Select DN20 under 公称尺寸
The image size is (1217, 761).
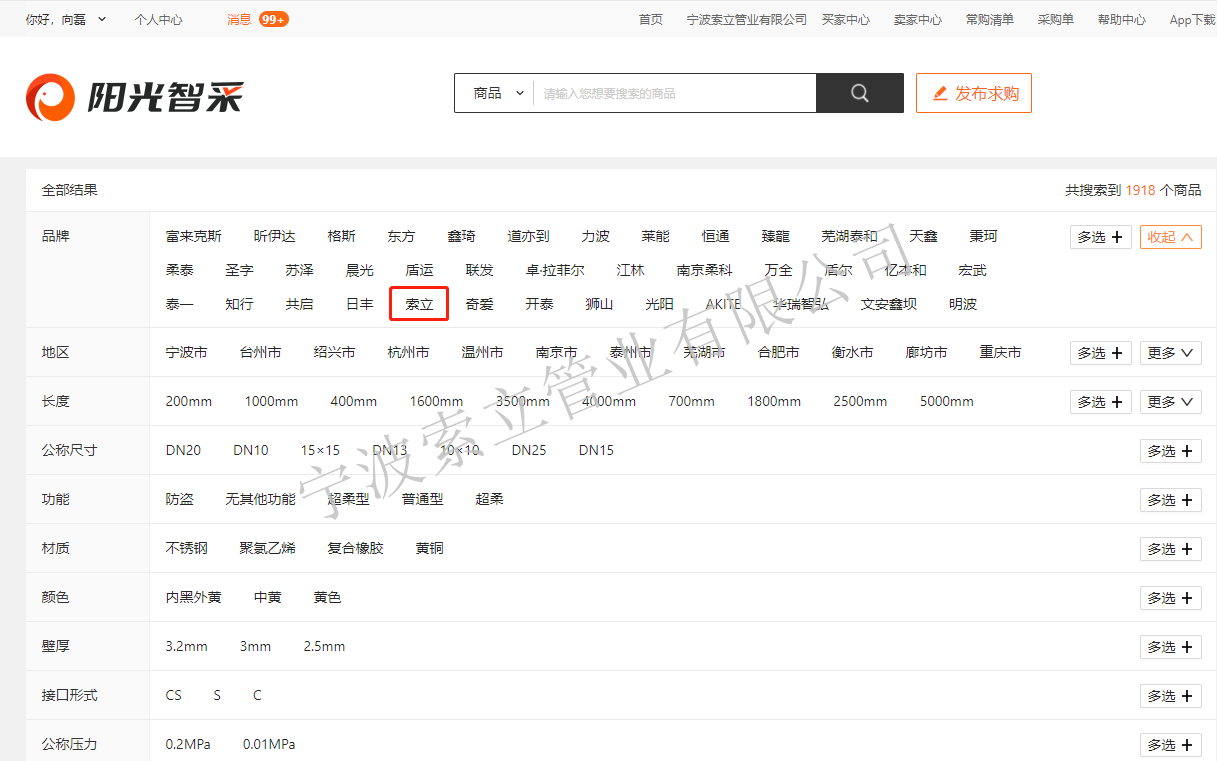183,450
